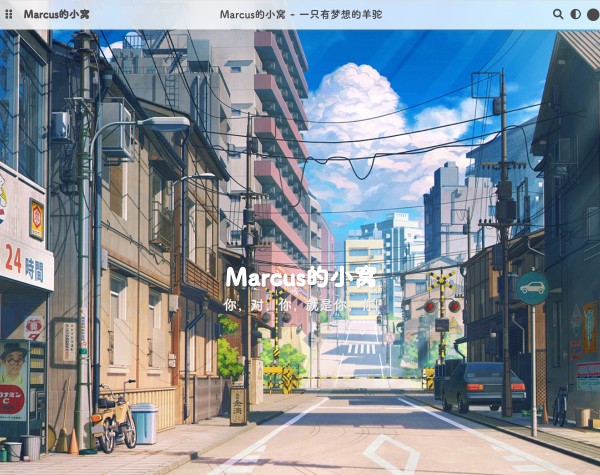Click the solid circle icon in top bar
This screenshot has width=600, height=475.
[591, 14]
